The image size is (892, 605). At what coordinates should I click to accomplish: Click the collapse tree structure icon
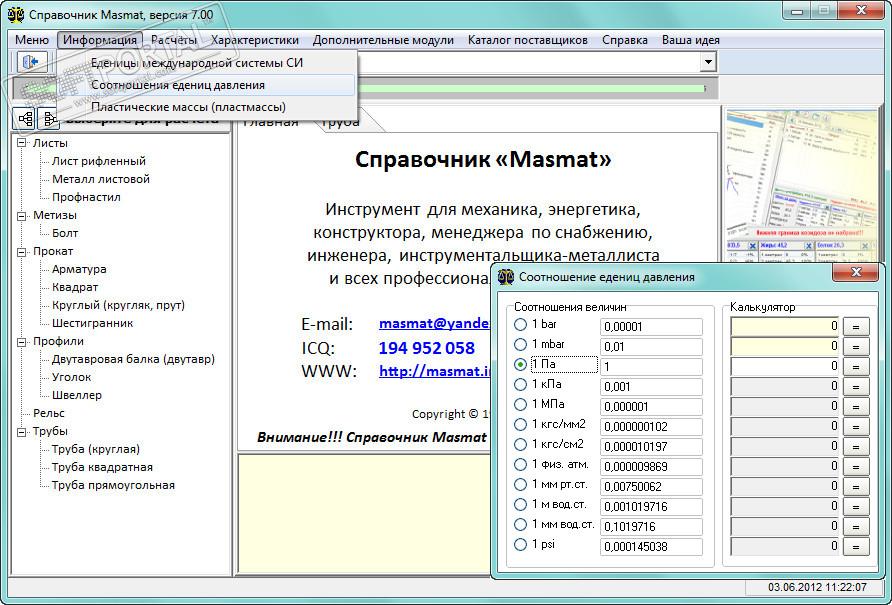point(48,119)
